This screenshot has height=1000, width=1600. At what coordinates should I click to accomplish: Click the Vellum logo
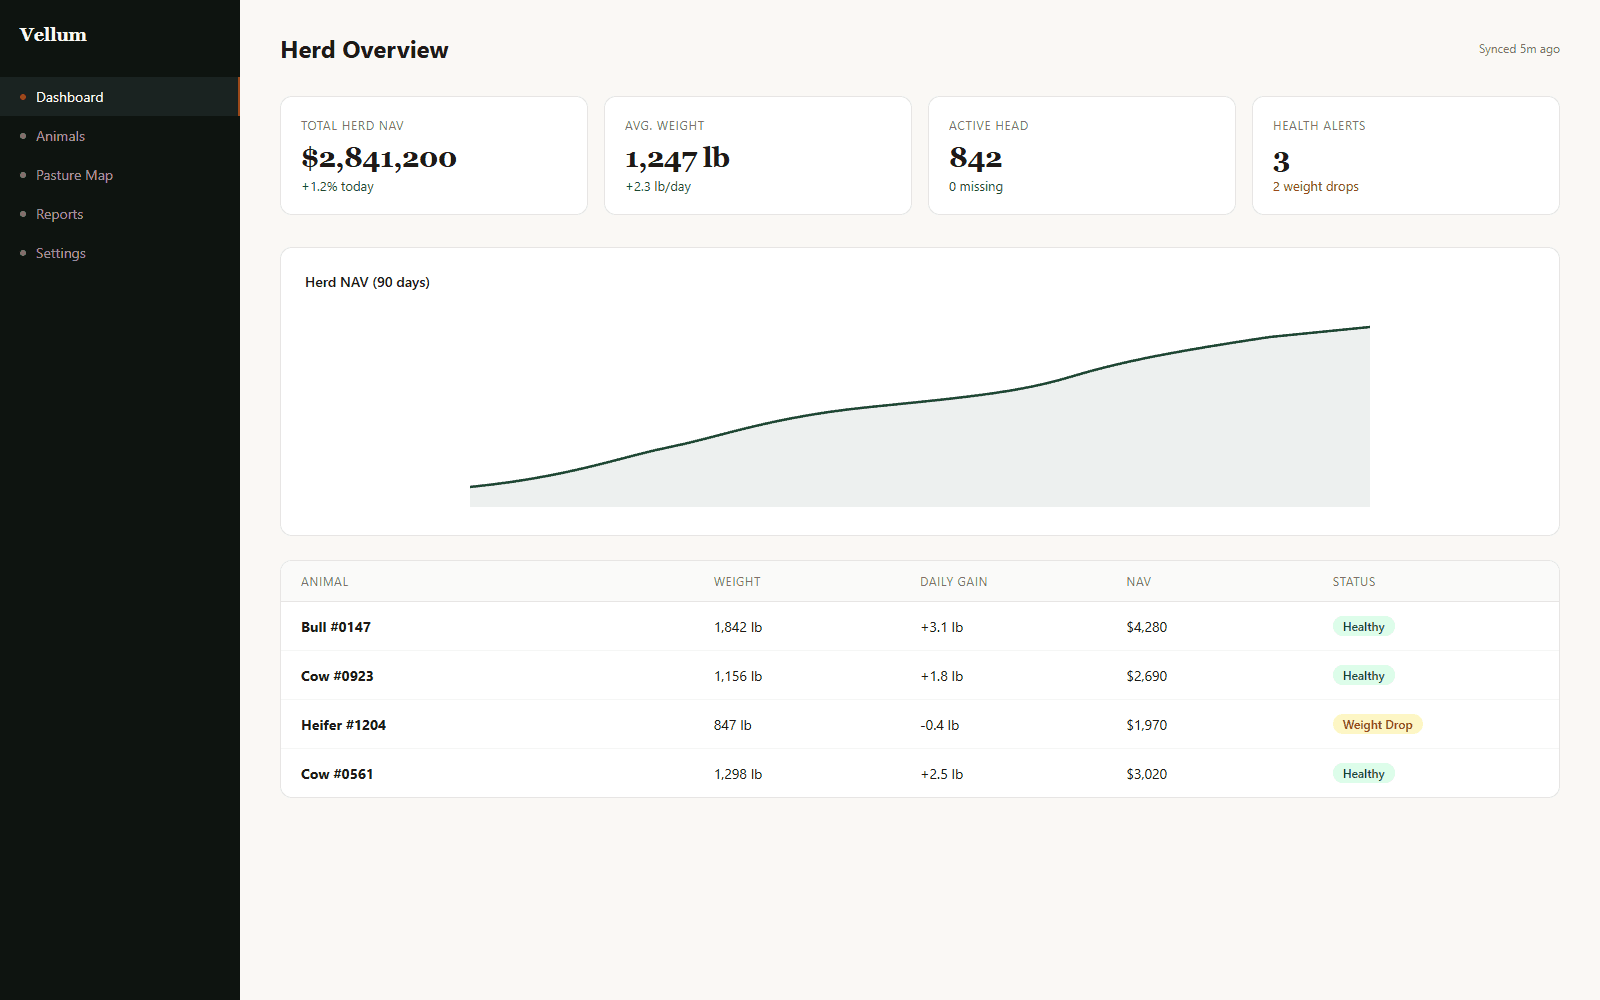[52, 34]
